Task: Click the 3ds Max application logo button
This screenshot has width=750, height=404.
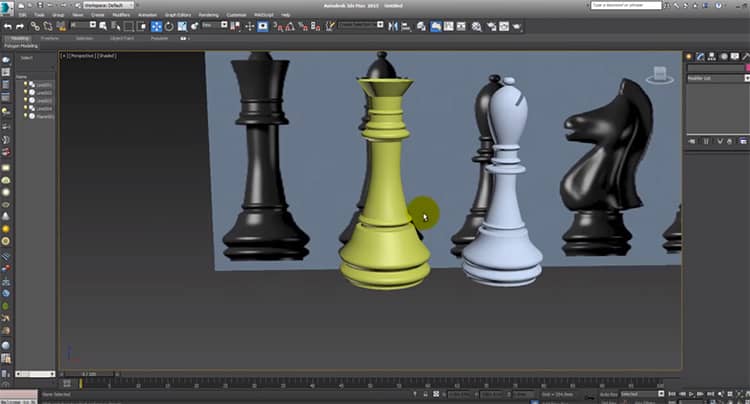Action: (7, 6)
